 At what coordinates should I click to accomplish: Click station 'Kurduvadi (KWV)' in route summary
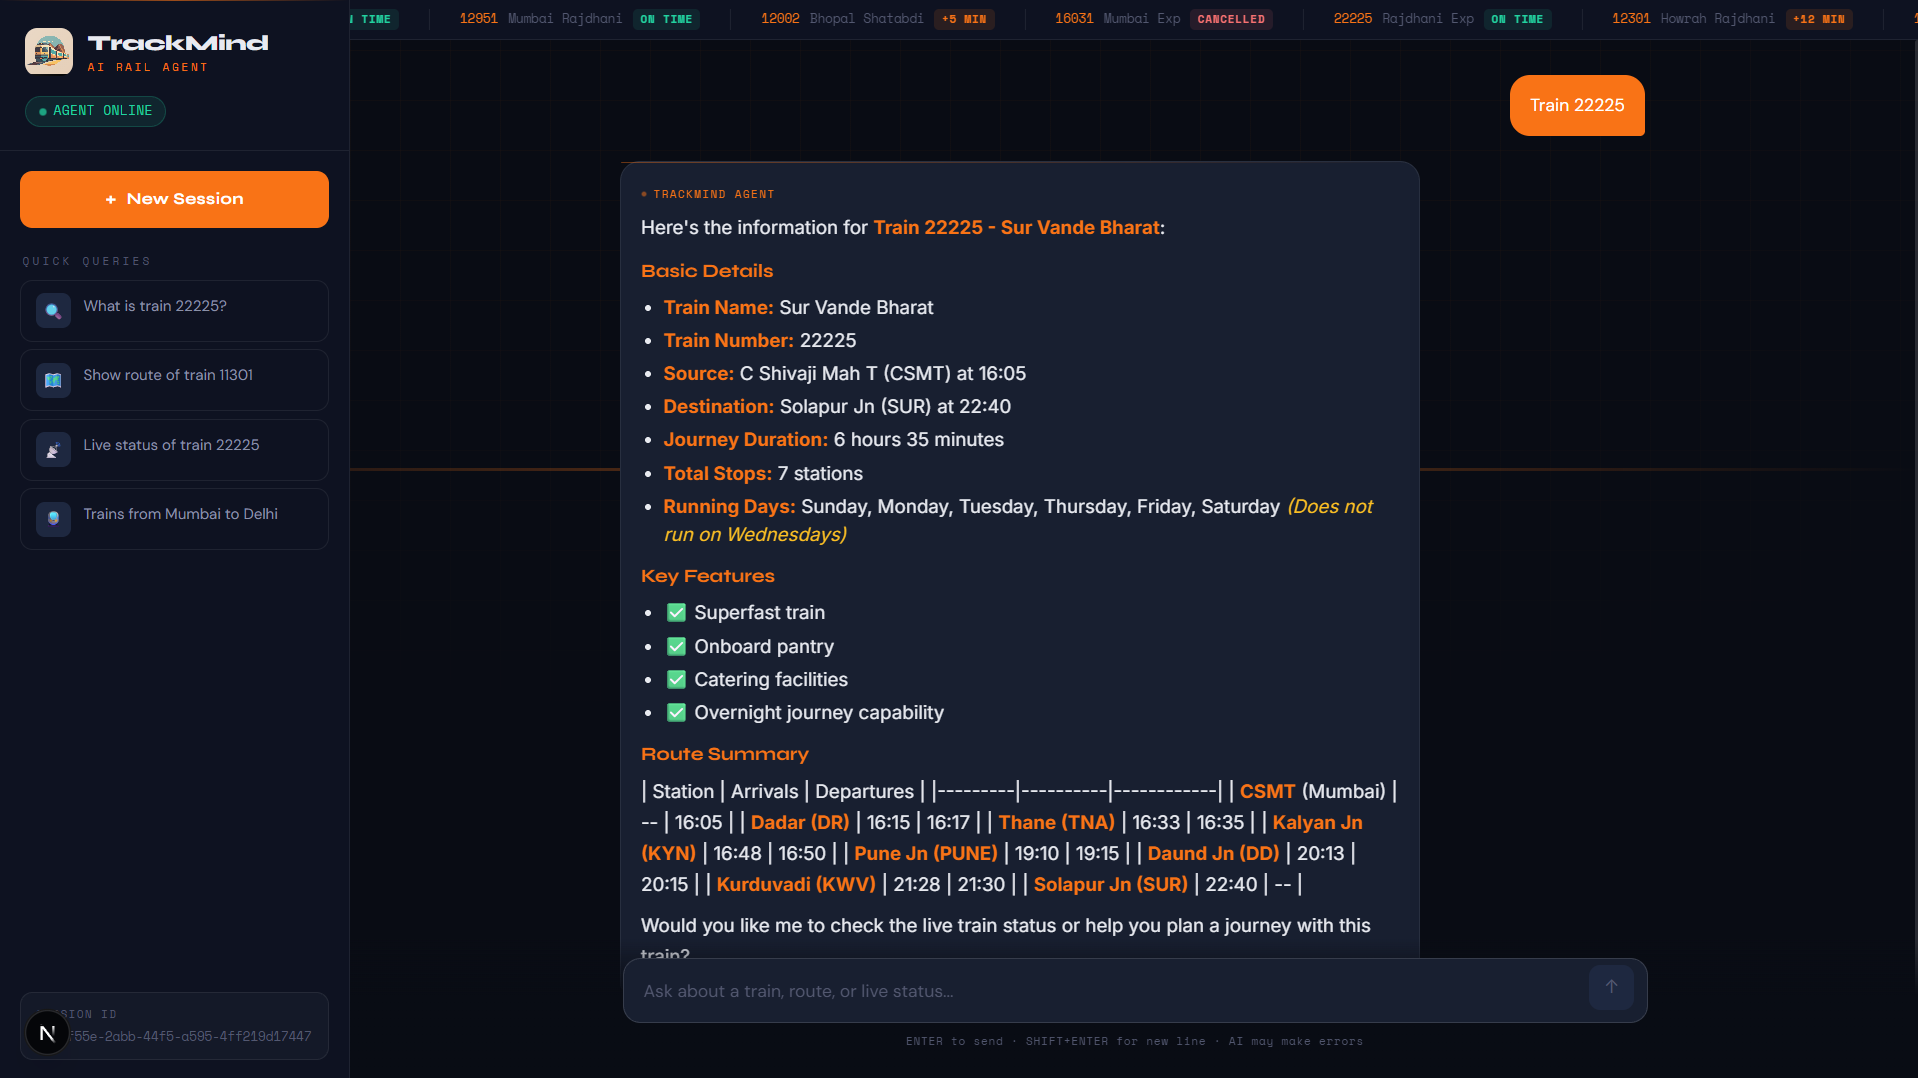[796, 885]
